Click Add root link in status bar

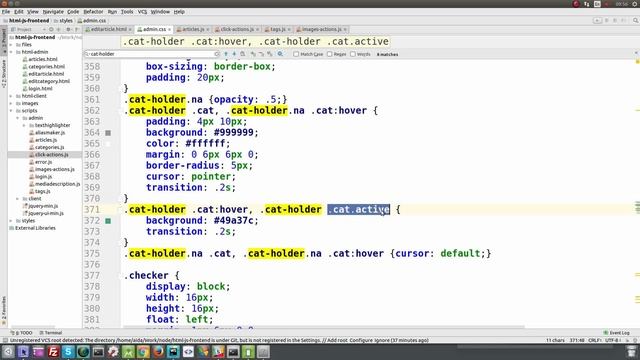[x=339, y=340]
